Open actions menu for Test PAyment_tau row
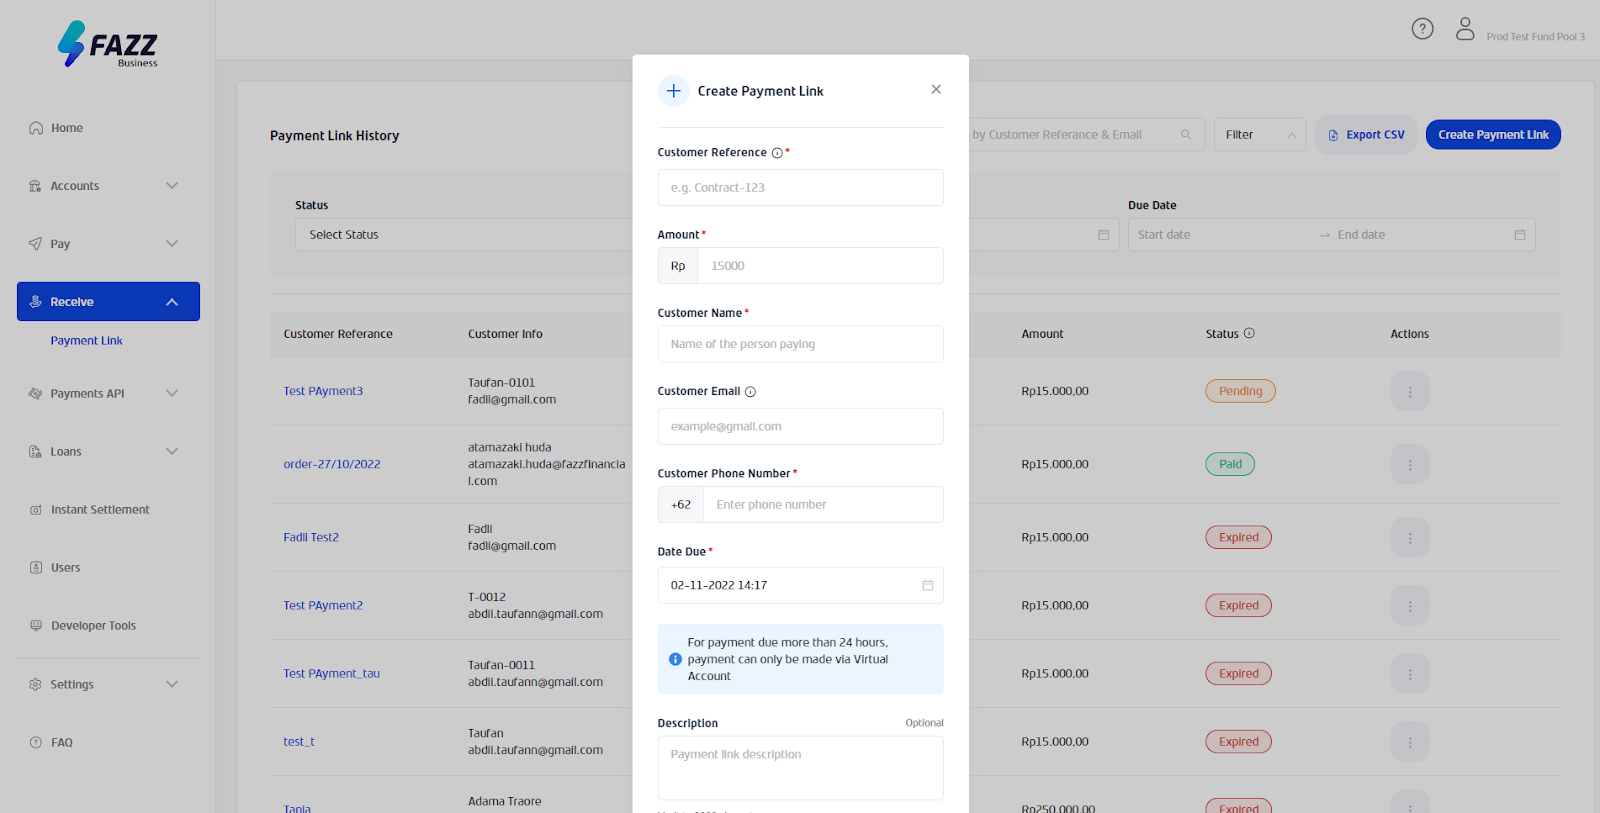Image resolution: width=1600 pixels, height=813 pixels. coord(1410,674)
